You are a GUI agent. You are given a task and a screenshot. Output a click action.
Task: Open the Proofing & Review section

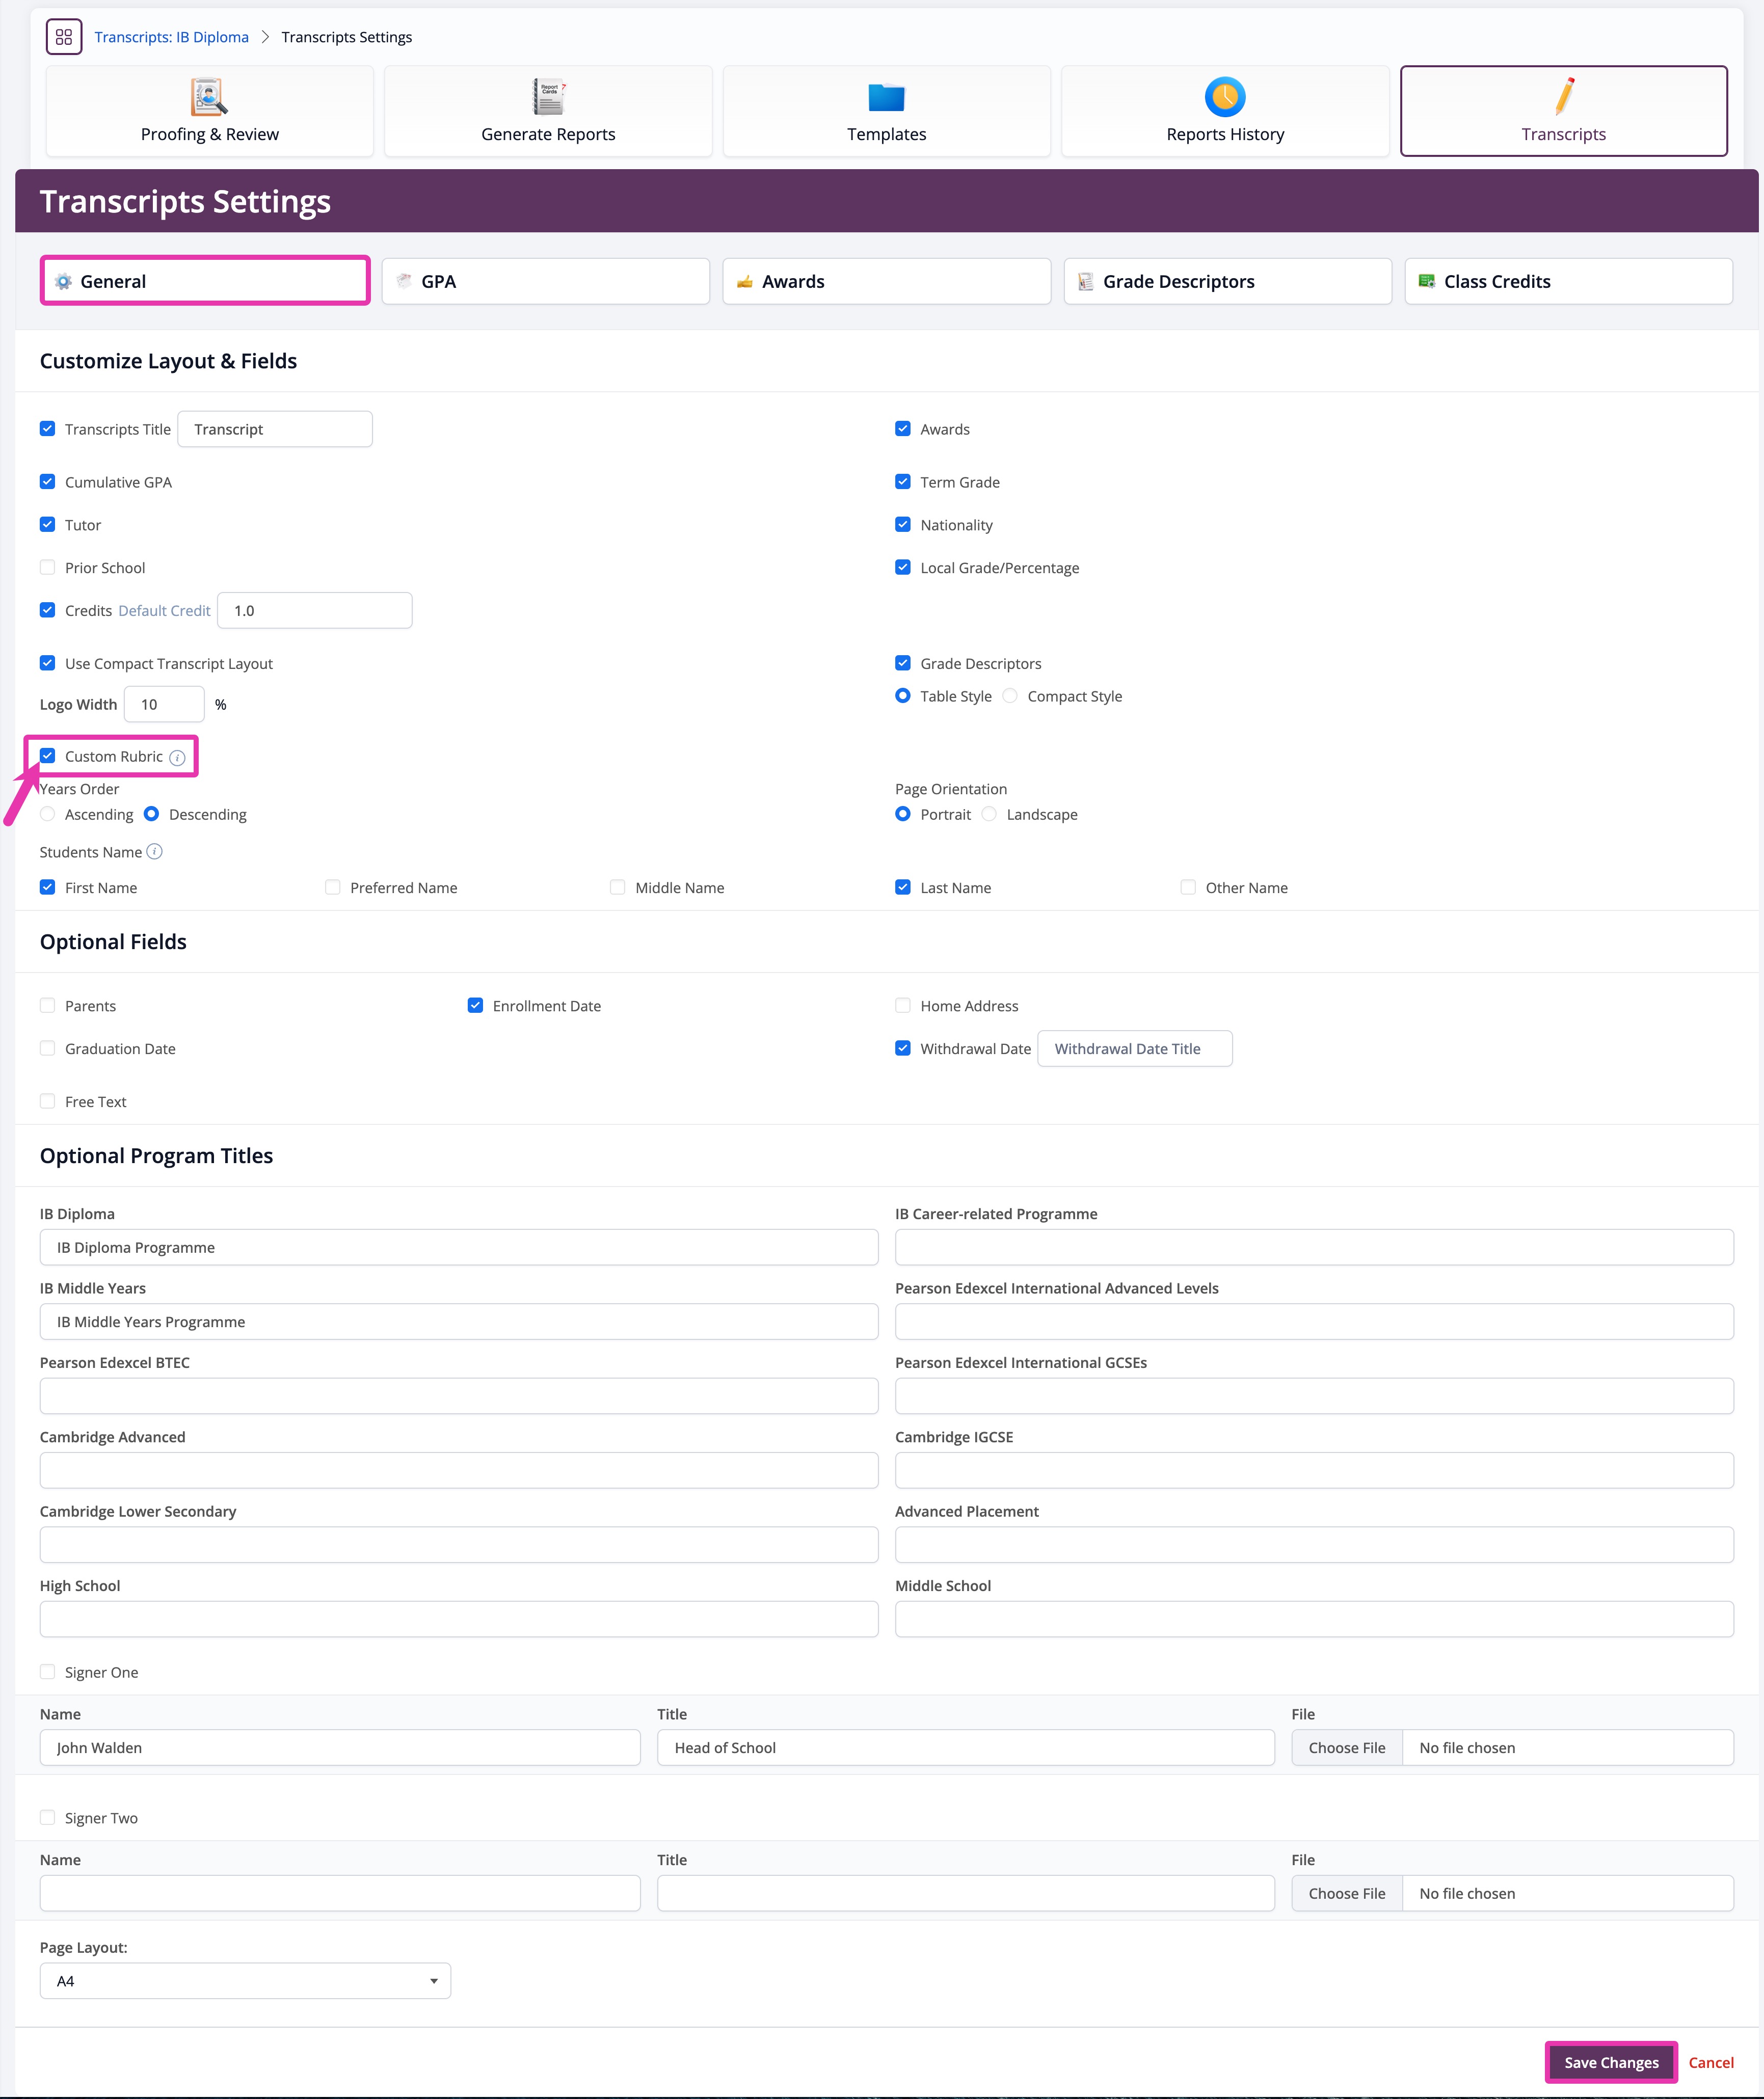click(208, 110)
